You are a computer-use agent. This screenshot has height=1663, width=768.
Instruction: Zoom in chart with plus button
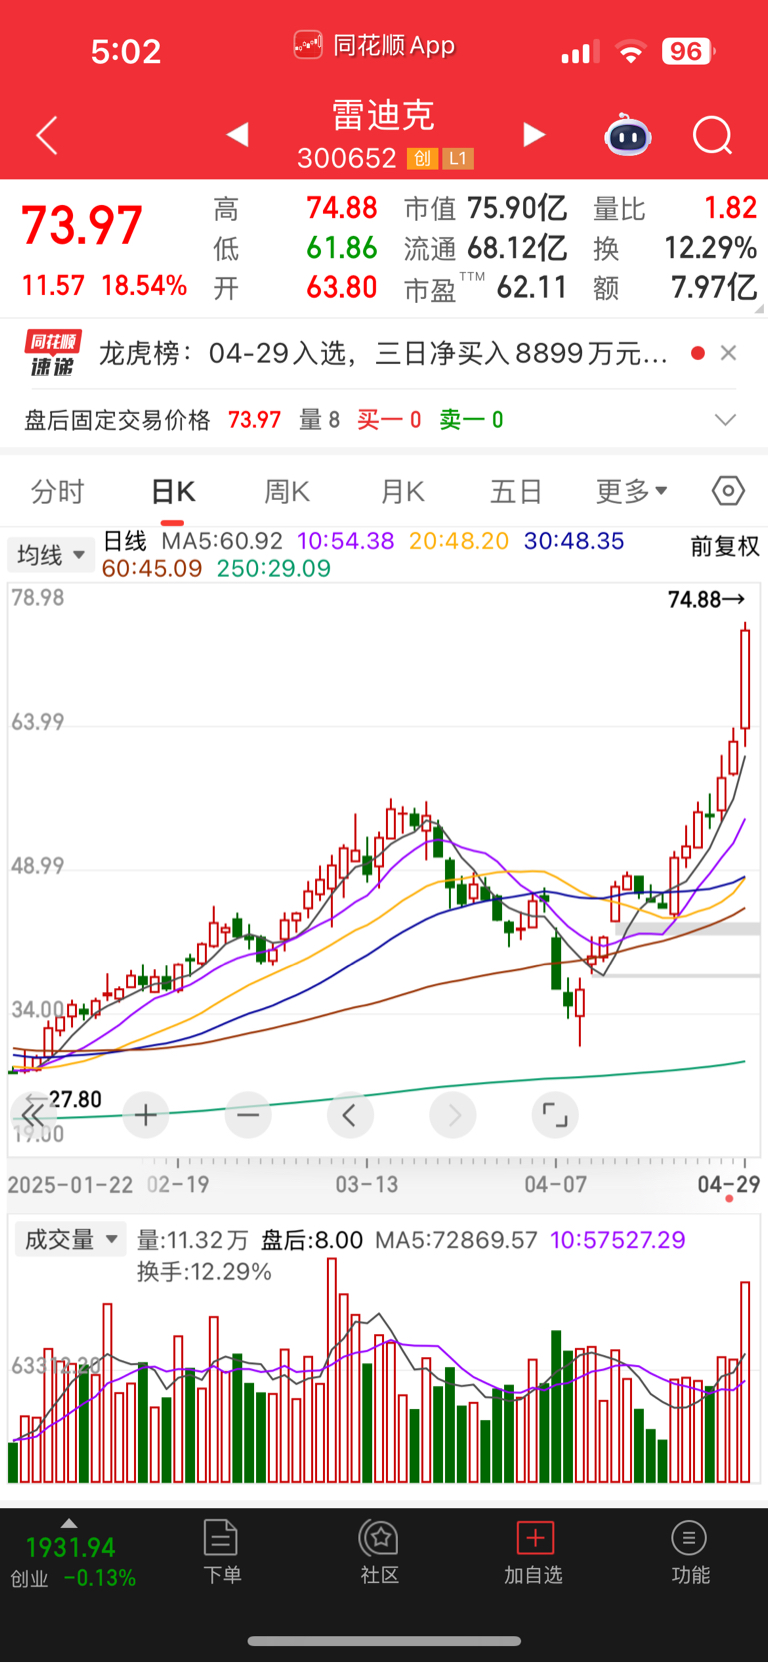coord(146,1115)
